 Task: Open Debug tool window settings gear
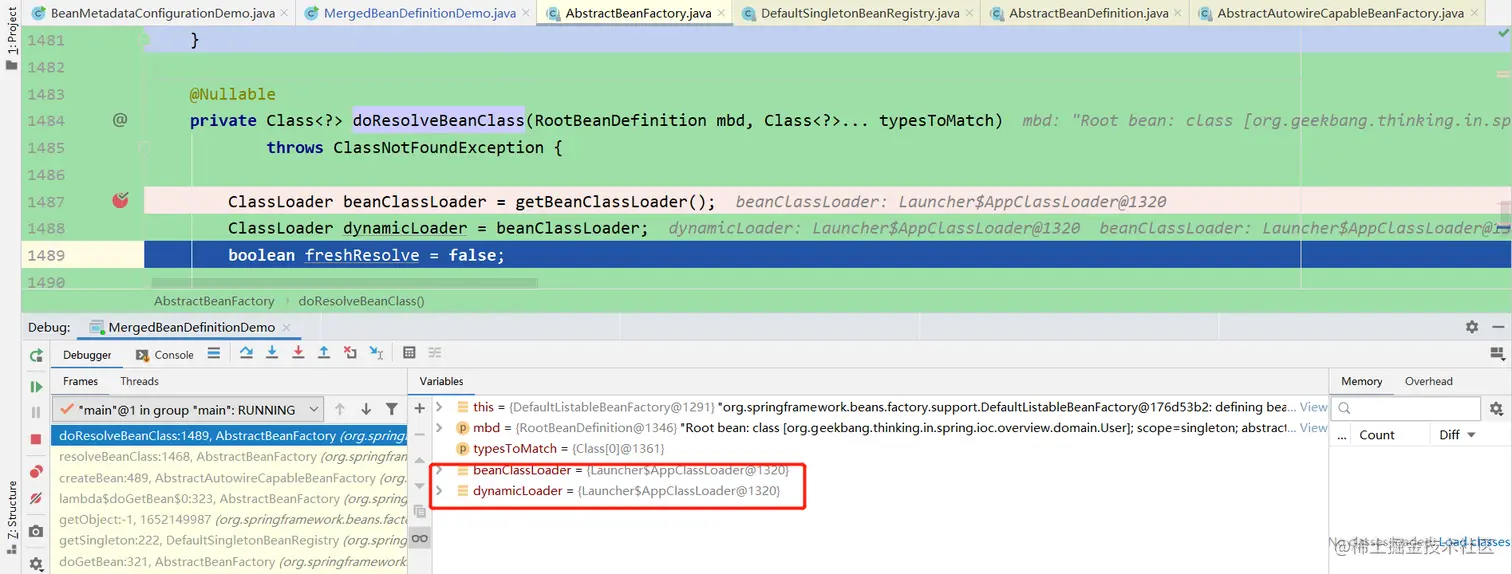pyautogui.click(x=1472, y=327)
